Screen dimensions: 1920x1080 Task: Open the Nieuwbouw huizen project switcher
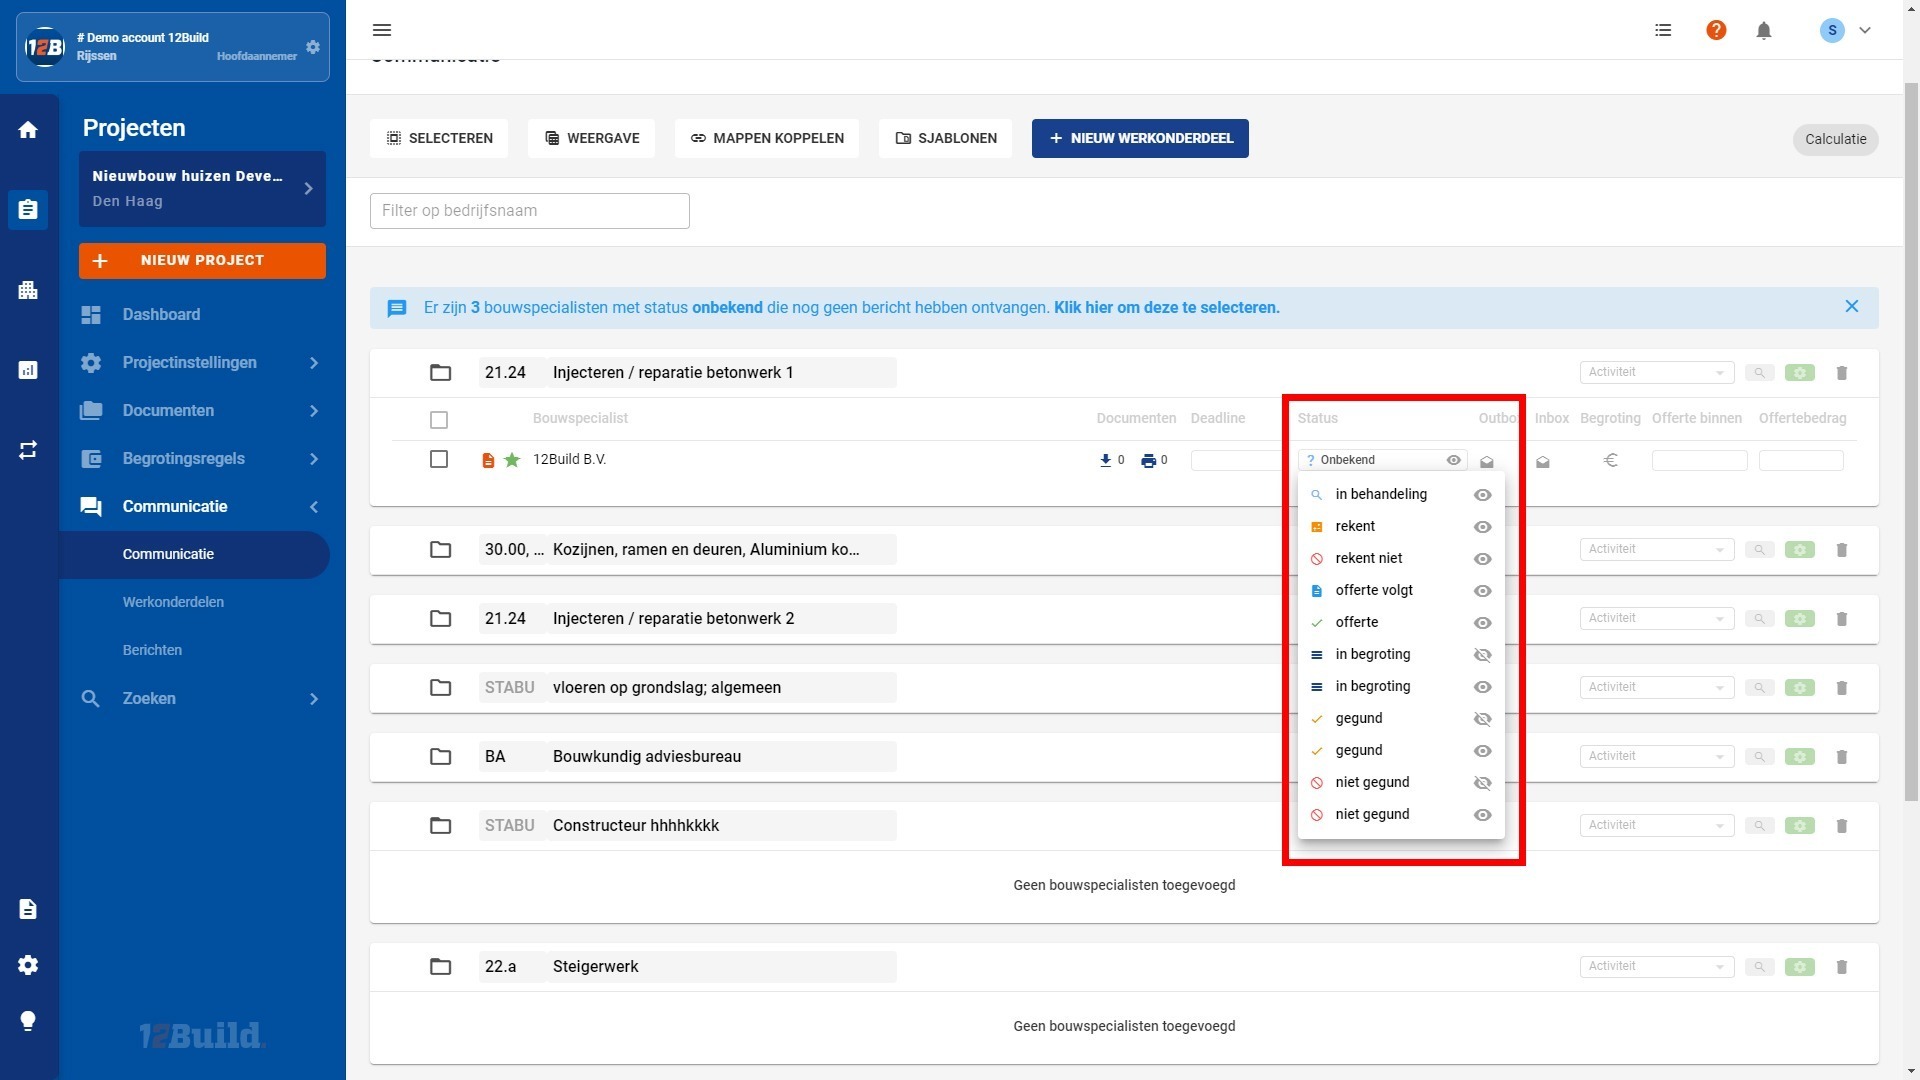(202, 189)
